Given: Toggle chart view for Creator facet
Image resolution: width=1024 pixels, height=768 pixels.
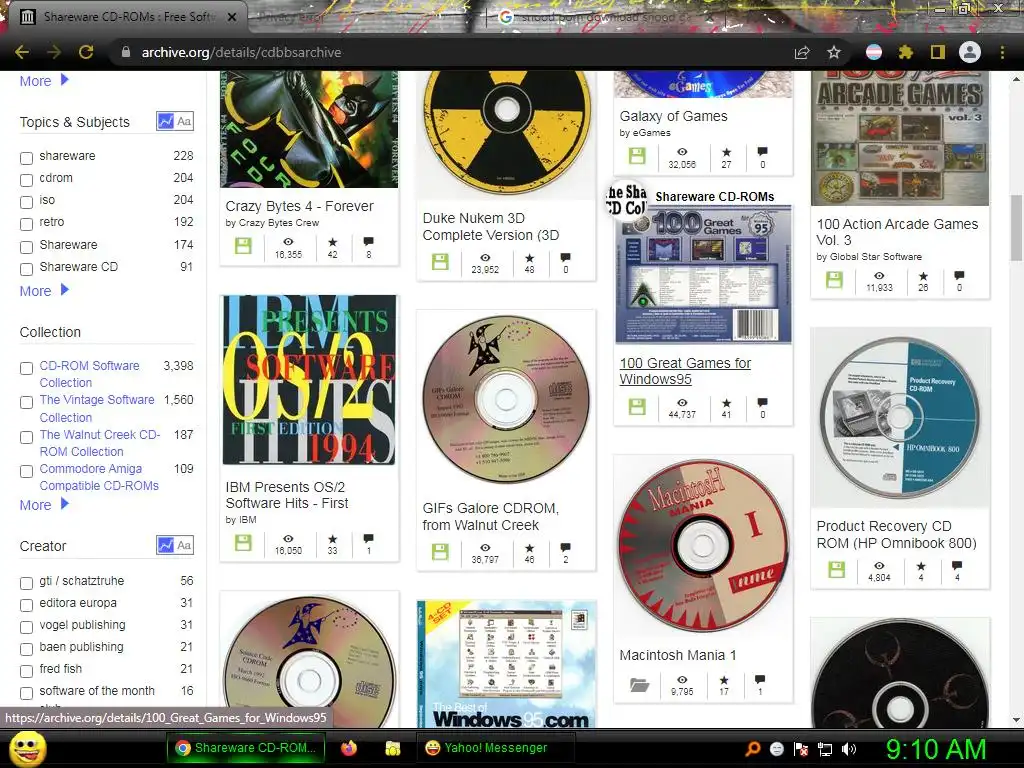Looking at the screenshot, I should (165, 545).
